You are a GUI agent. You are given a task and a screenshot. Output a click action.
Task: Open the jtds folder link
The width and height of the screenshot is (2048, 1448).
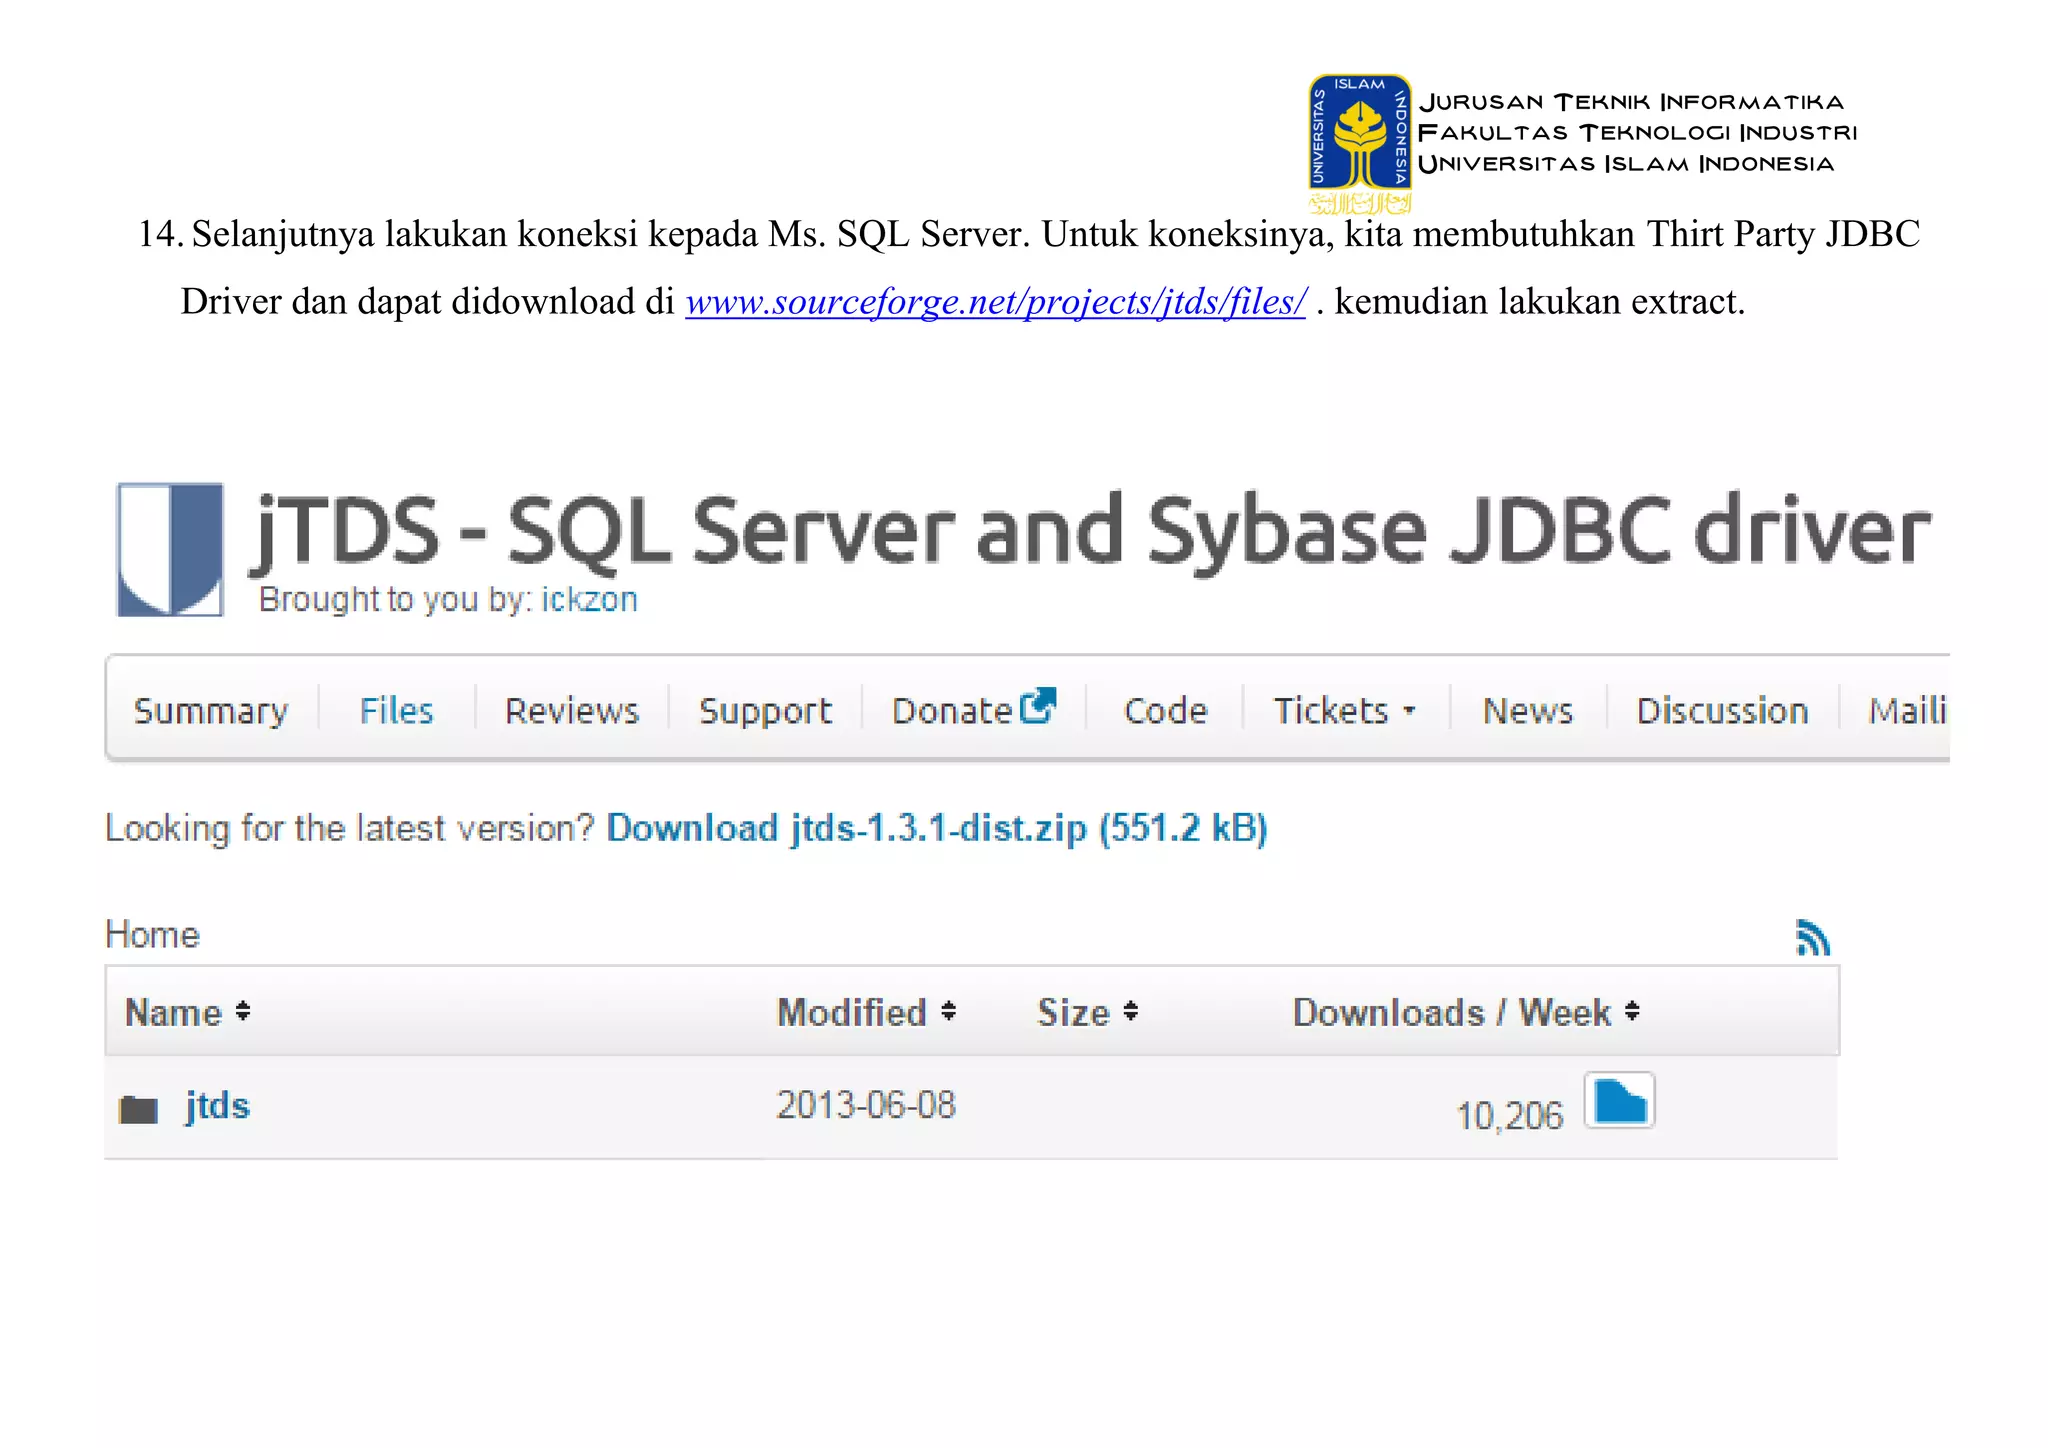[x=217, y=1107]
